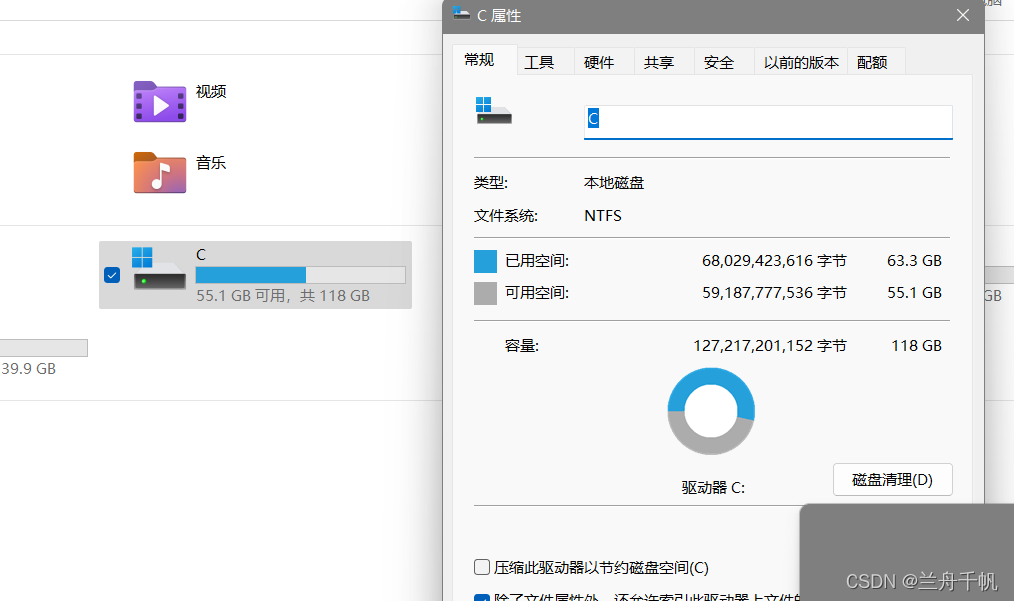Click the disk usage donut chart

tap(711, 411)
